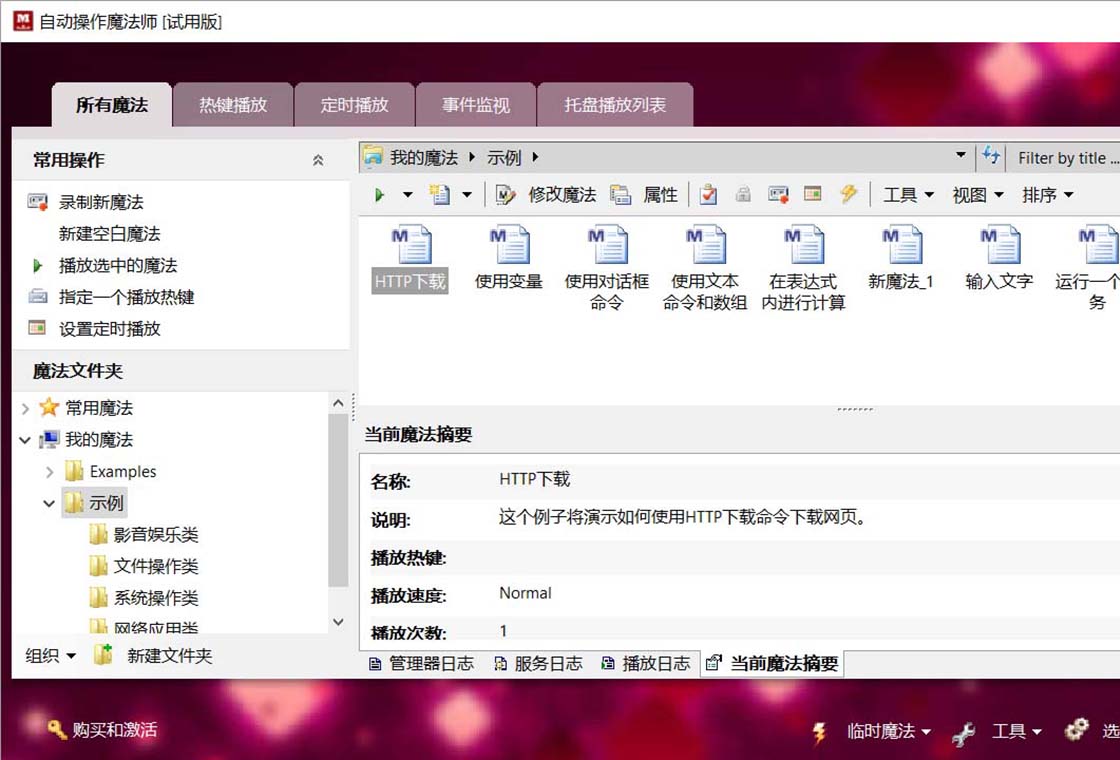Open the 工具 toolbar dropdown menu
This screenshot has width=1120, height=760.
[x=908, y=194]
